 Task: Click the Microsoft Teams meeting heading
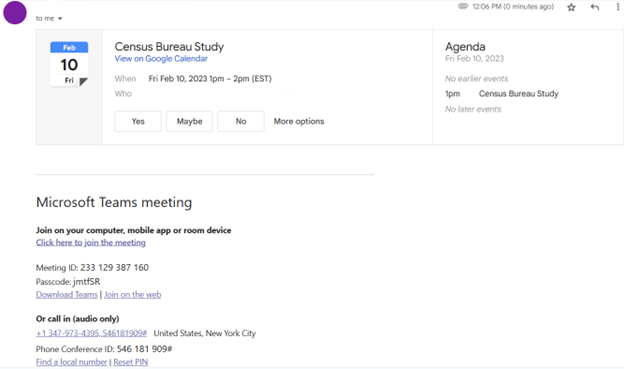point(114,202)
